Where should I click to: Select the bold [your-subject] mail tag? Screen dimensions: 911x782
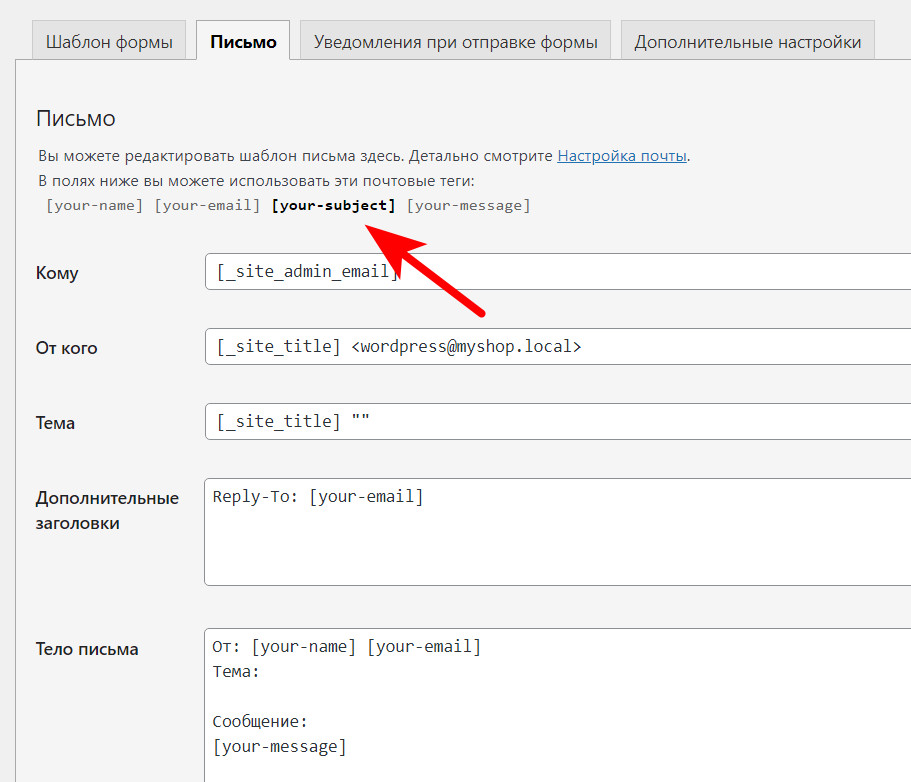[333, 206]
